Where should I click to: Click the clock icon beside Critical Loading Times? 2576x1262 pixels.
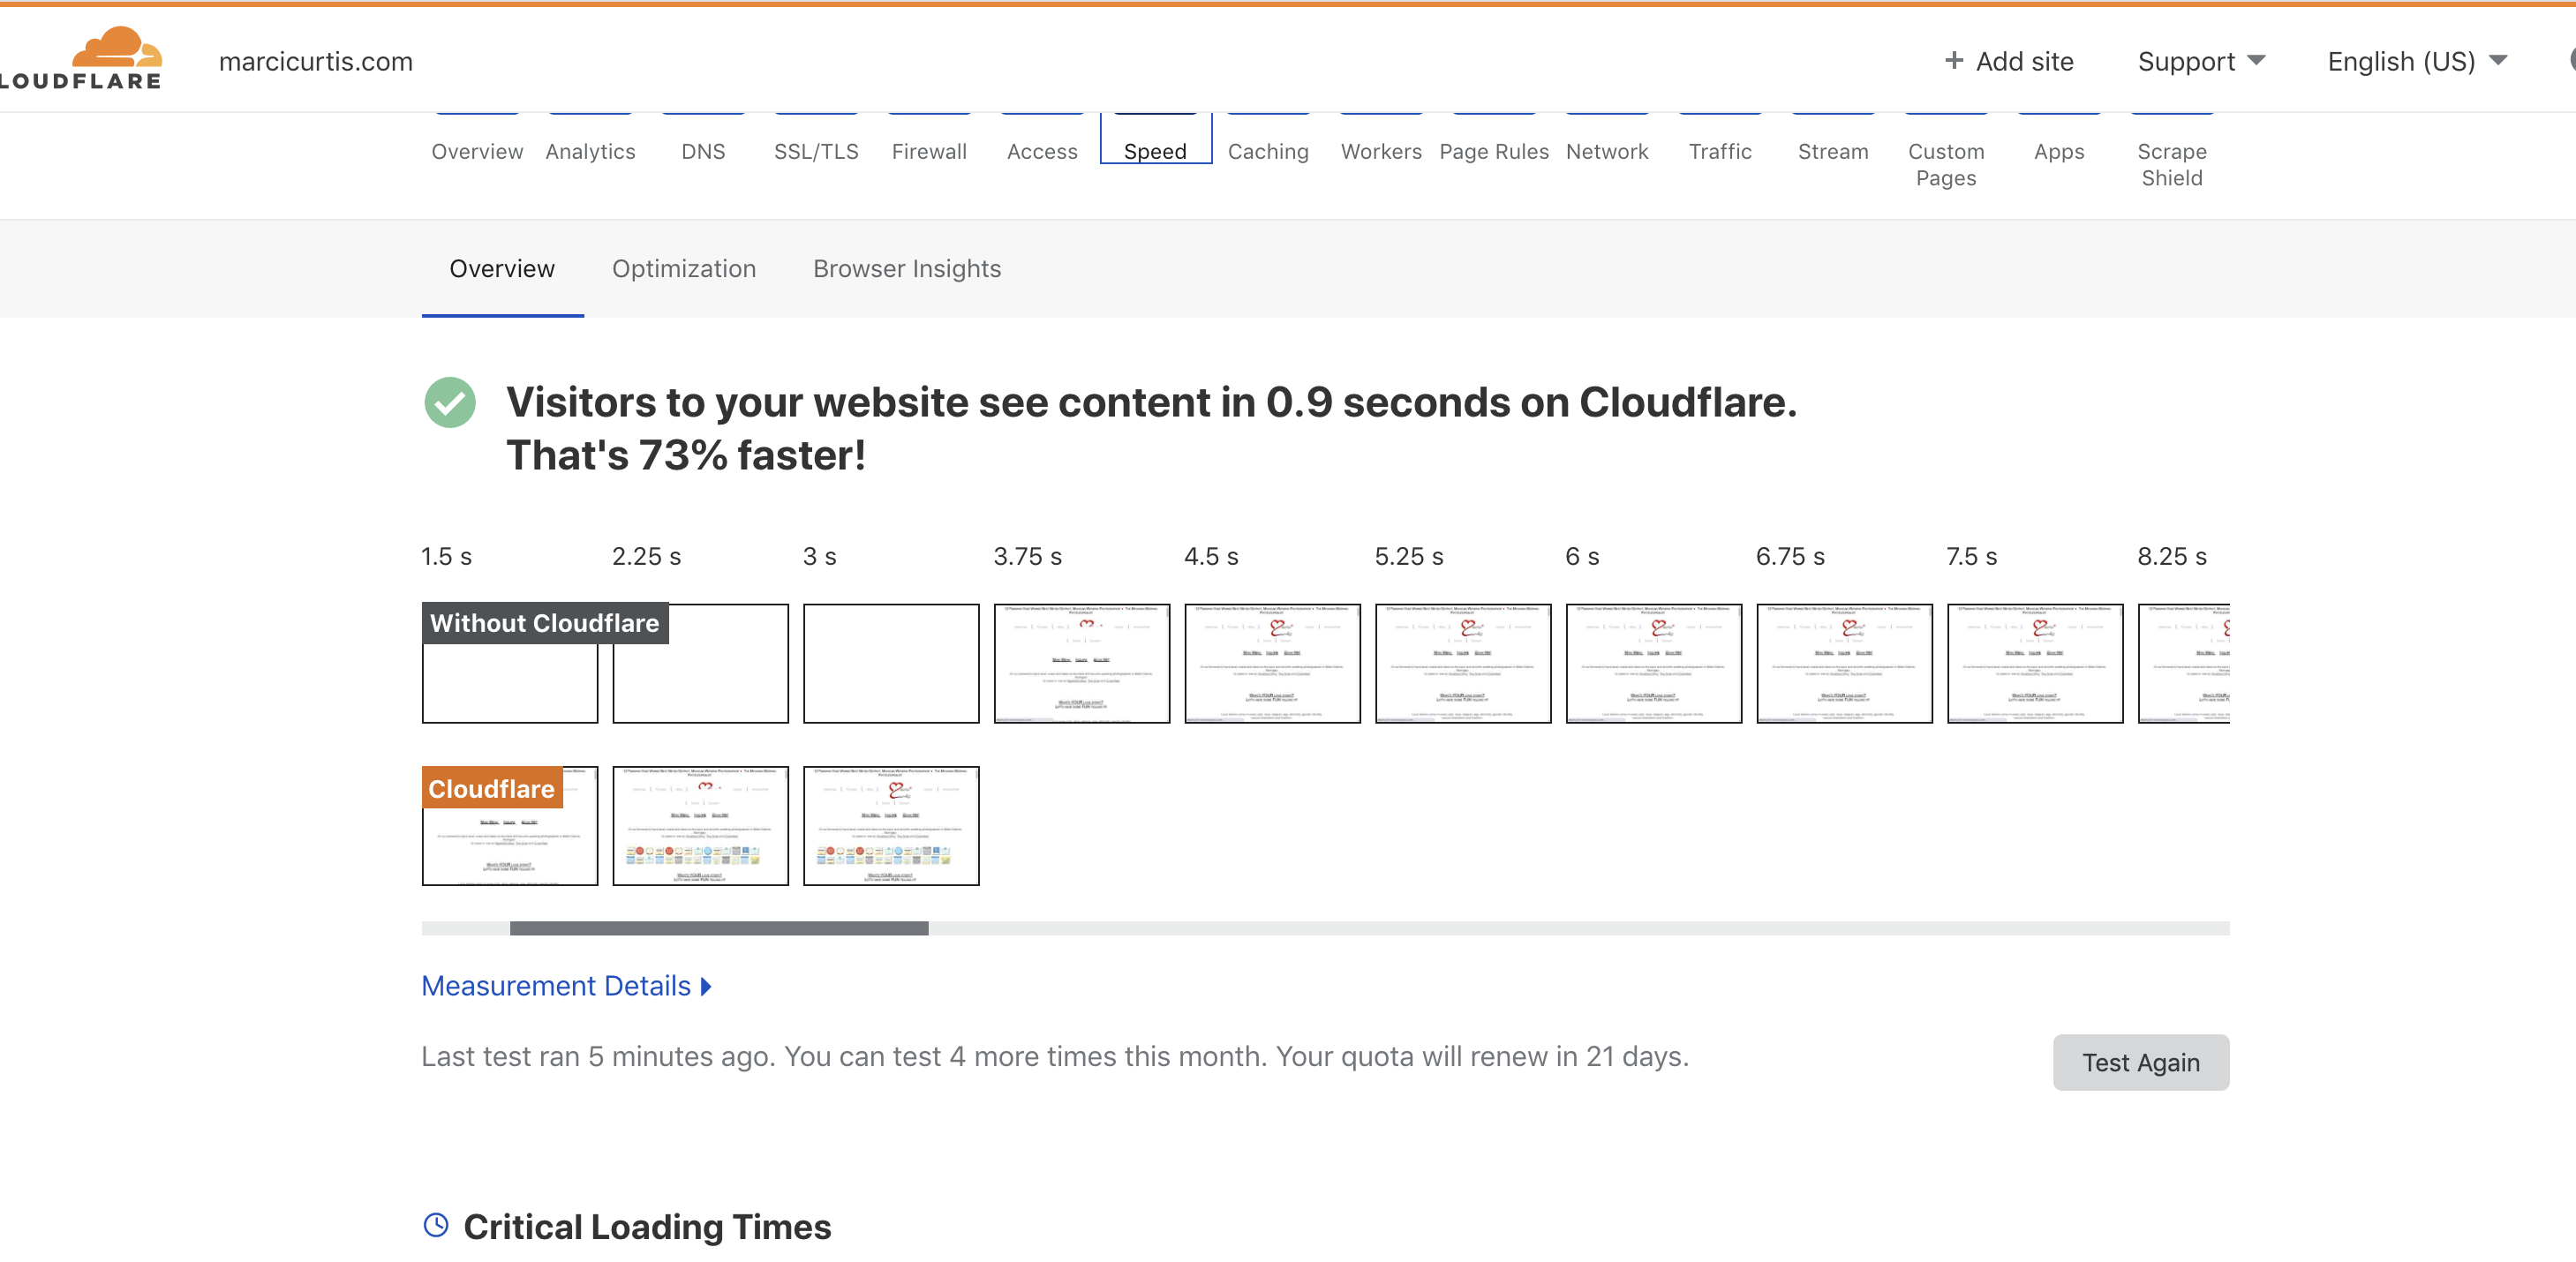[436, 1225]
